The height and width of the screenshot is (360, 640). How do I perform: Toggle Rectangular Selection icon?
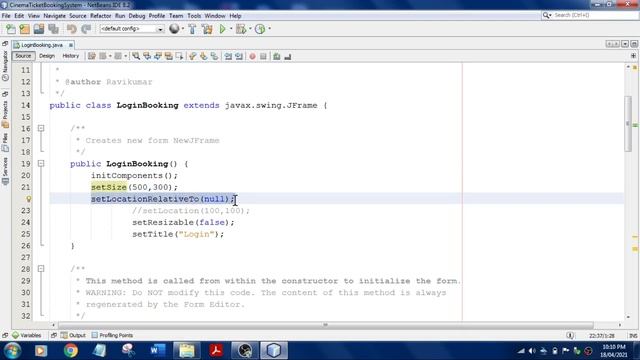coord(180,56)
